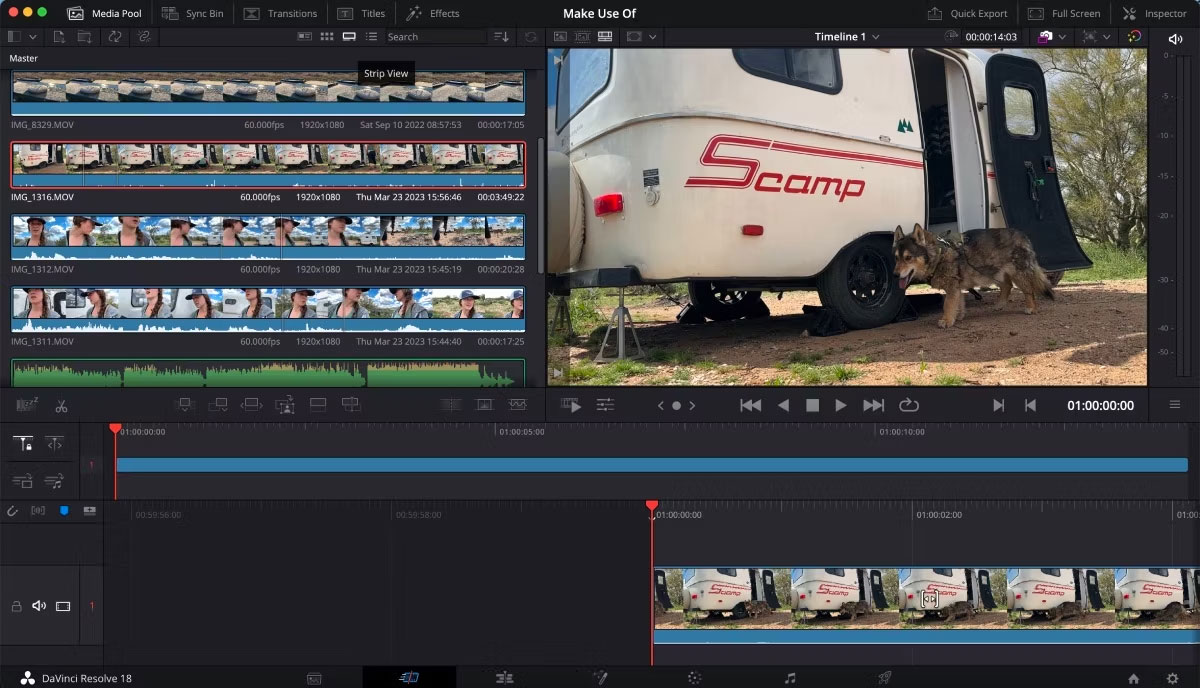Switch to the Edit page tab
This screenshot has height=688, width=1200.
tap(504, 678)
